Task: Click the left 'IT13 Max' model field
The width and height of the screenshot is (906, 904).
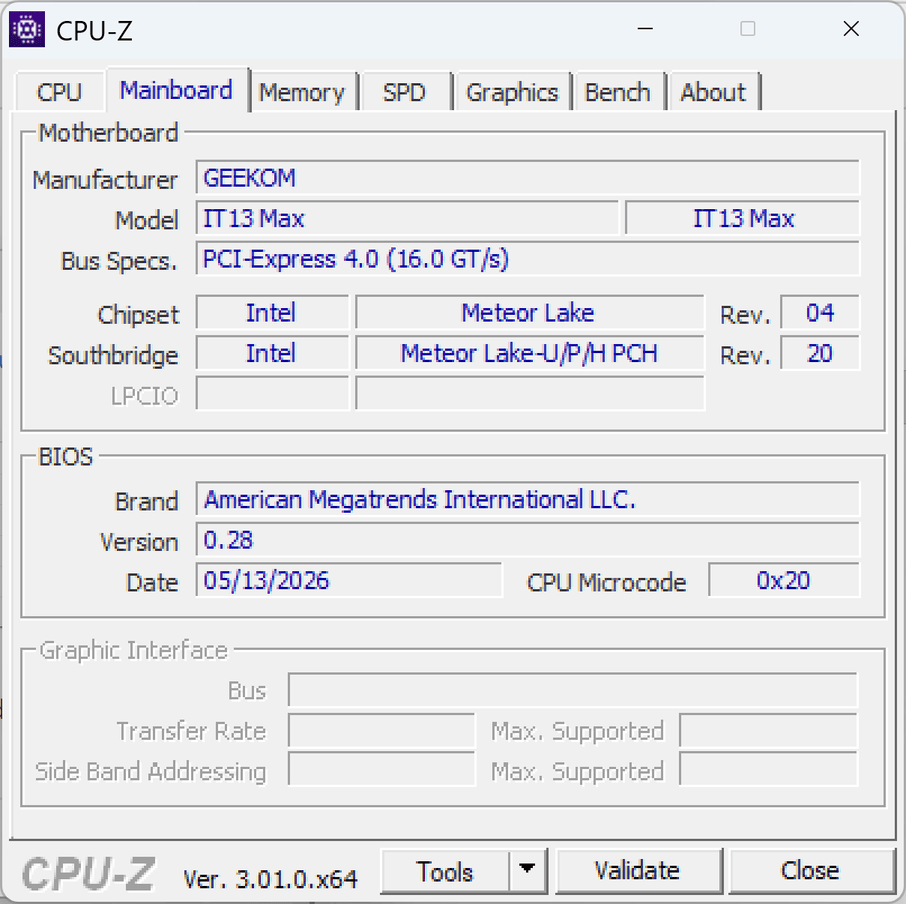Action: (x=407, y=218)
